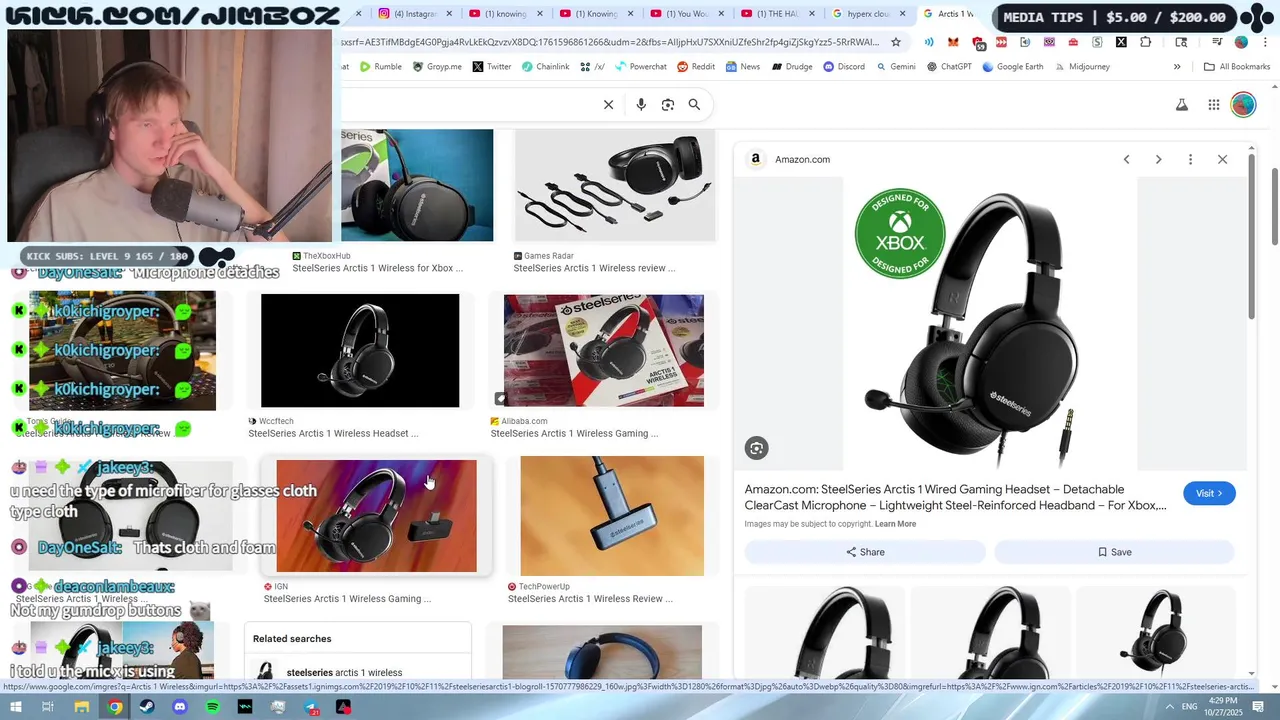
Task: Open the Gemini bookmark
Action: click(x=896, y=67)
